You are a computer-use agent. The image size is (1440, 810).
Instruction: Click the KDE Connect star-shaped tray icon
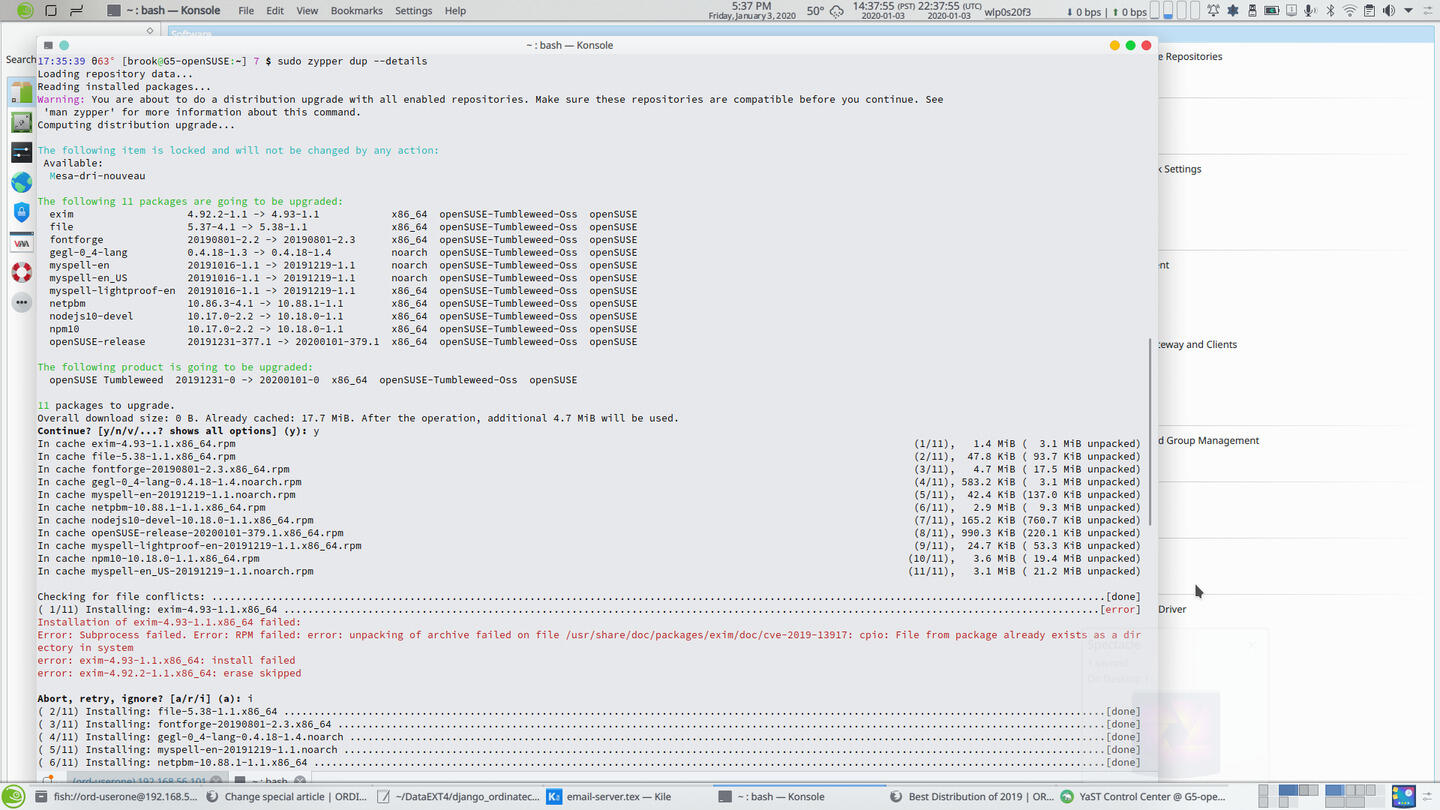click(1232, 11)
